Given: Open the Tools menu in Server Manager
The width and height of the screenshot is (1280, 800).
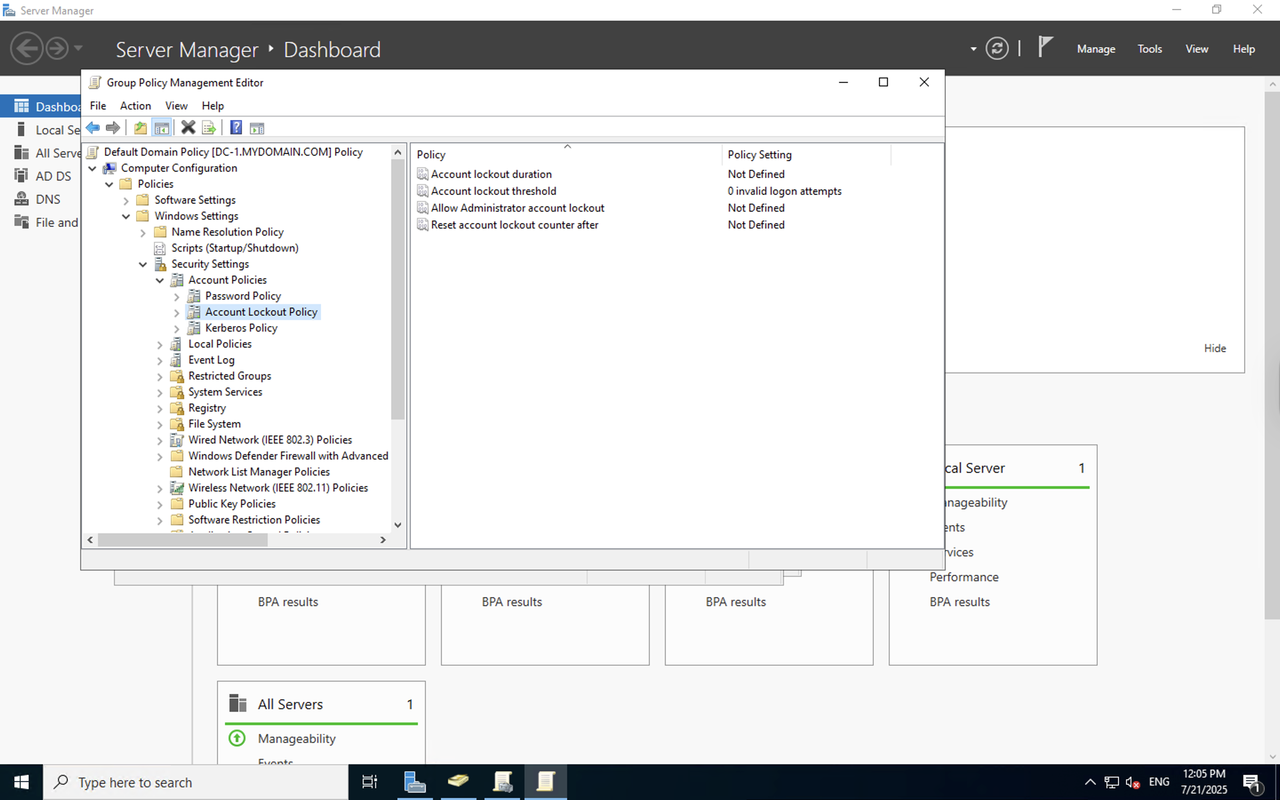Looking at the screenshot, I should [x=1150, y=49].
